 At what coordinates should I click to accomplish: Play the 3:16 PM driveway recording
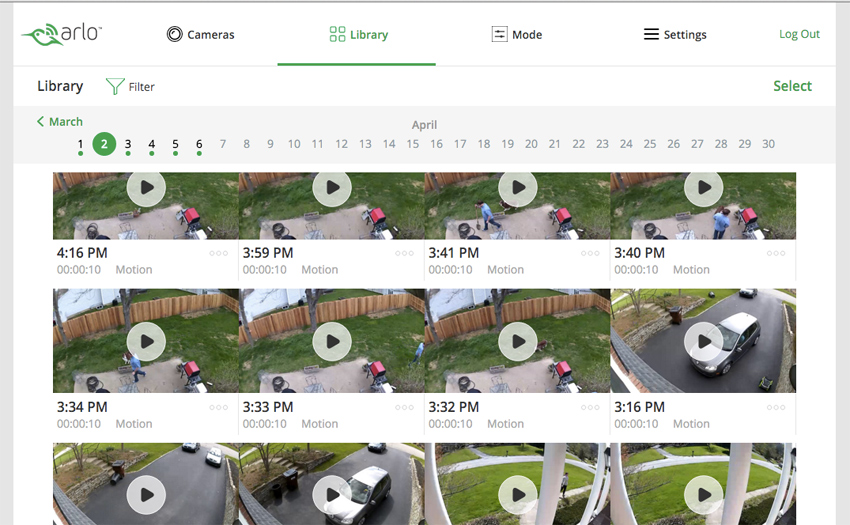coord(704,342)
